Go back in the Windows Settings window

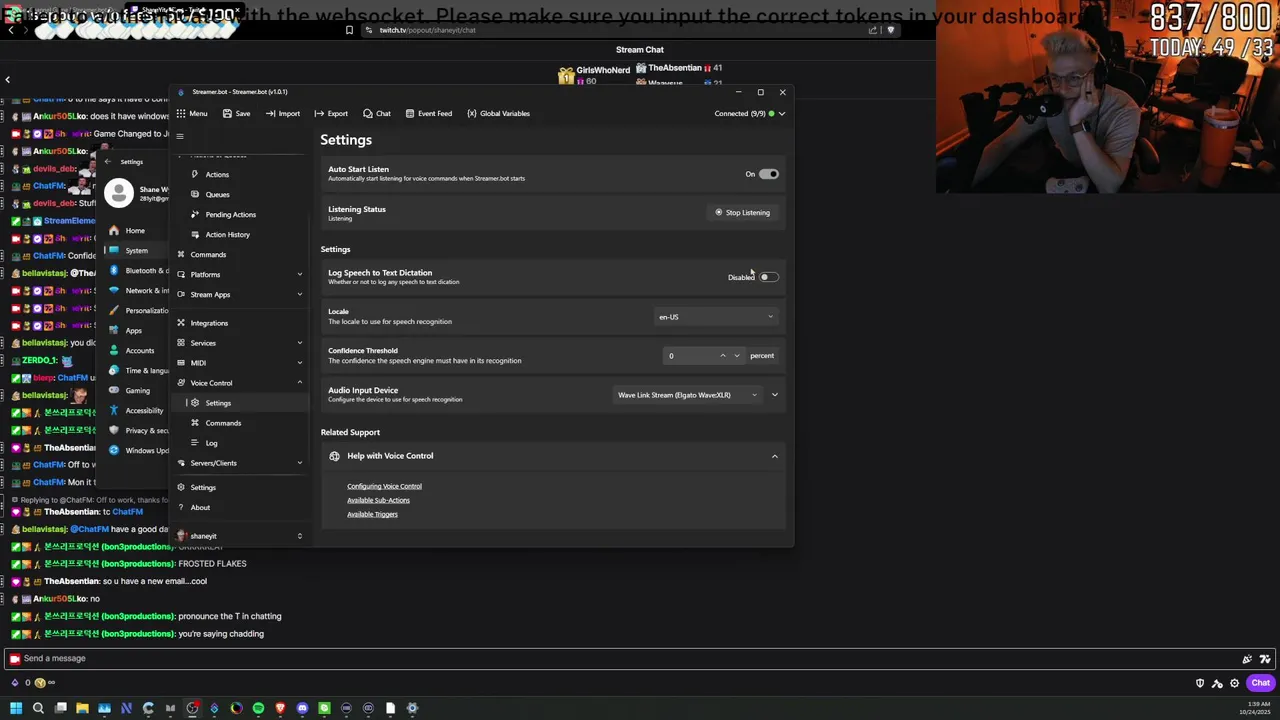click(108, 161)
